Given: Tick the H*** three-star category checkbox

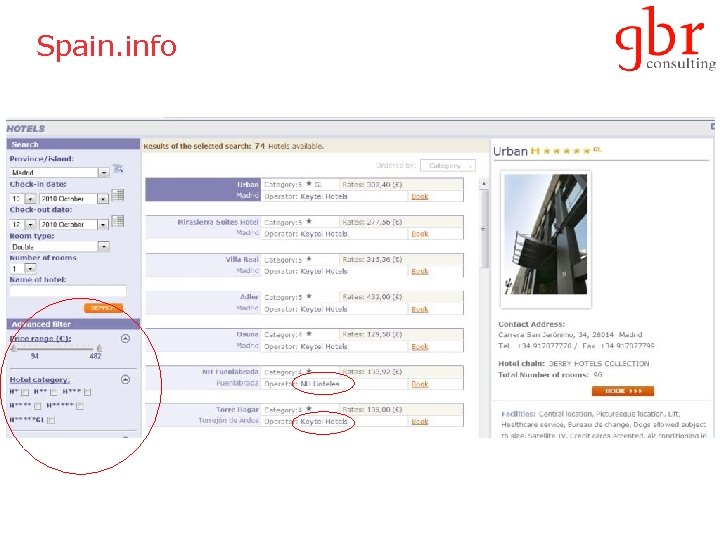Looking at the screenshot, I should click(x=87, y=392).
